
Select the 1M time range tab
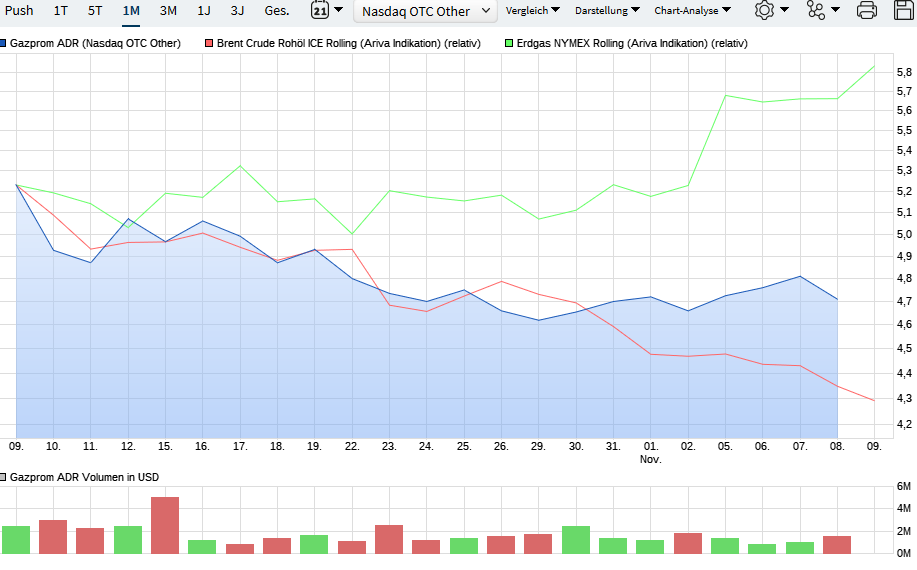(x=131, y=11)
